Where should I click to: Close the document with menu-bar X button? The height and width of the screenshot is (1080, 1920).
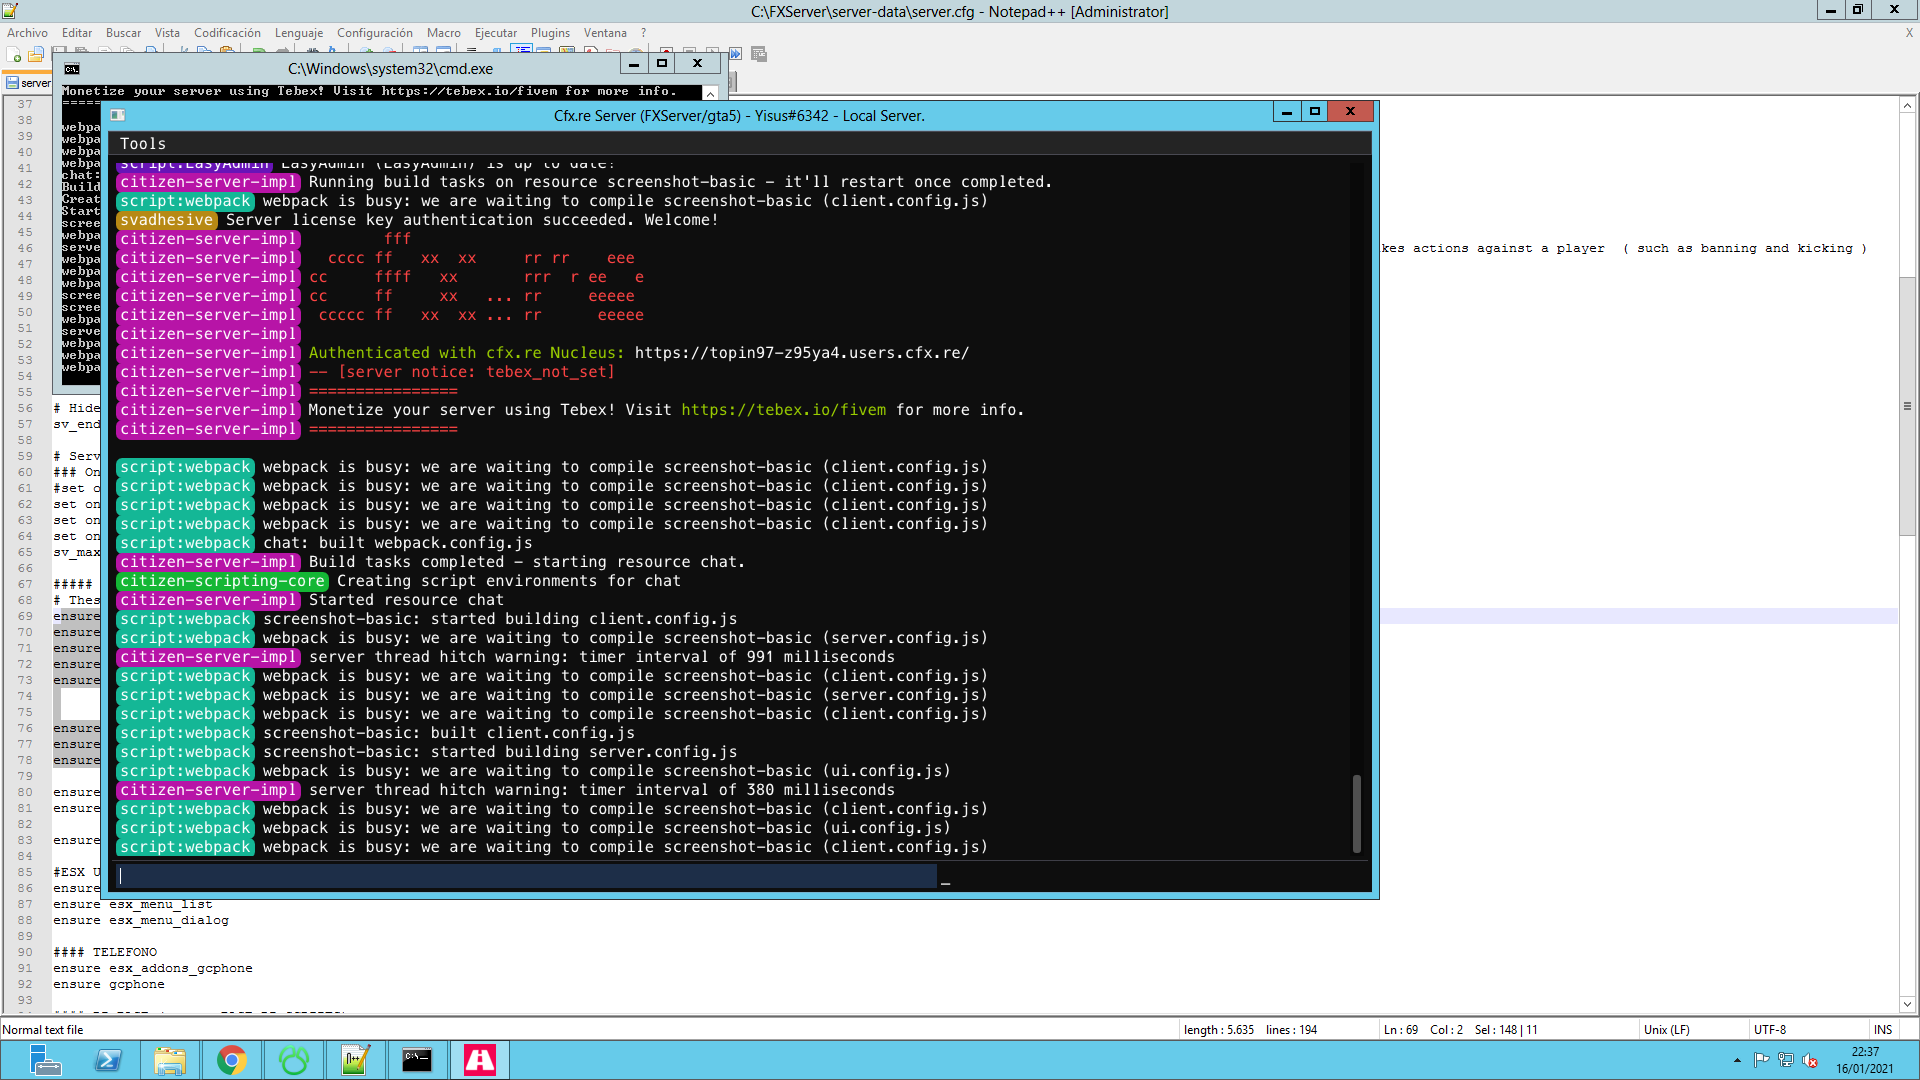(x=1909, y=33)
